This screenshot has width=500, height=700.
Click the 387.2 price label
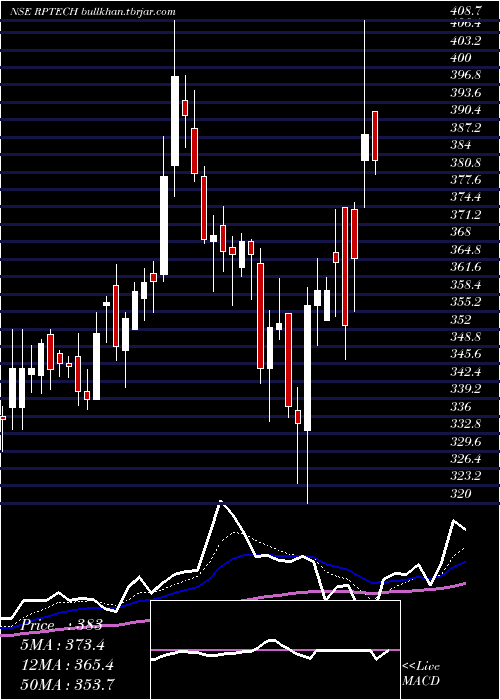click(x=466, y=128)
